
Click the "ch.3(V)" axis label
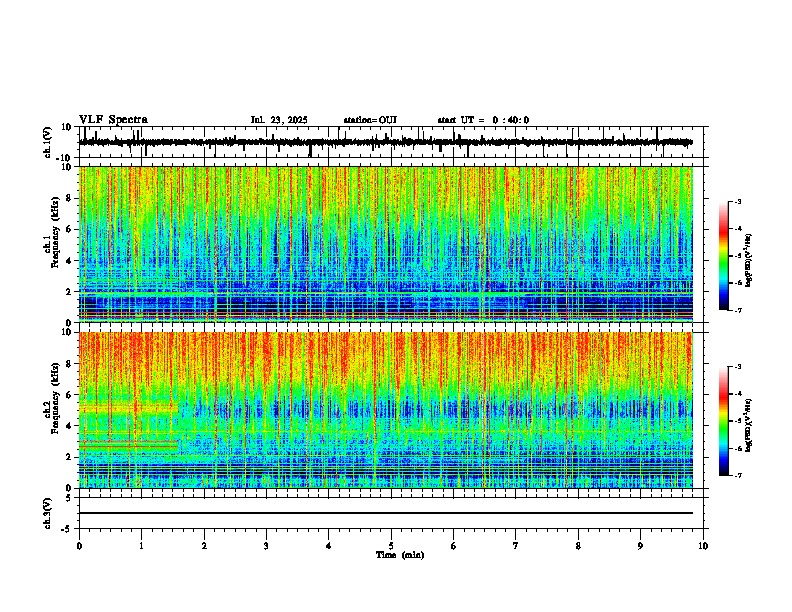pyautogui.click(x=48, y=513)
